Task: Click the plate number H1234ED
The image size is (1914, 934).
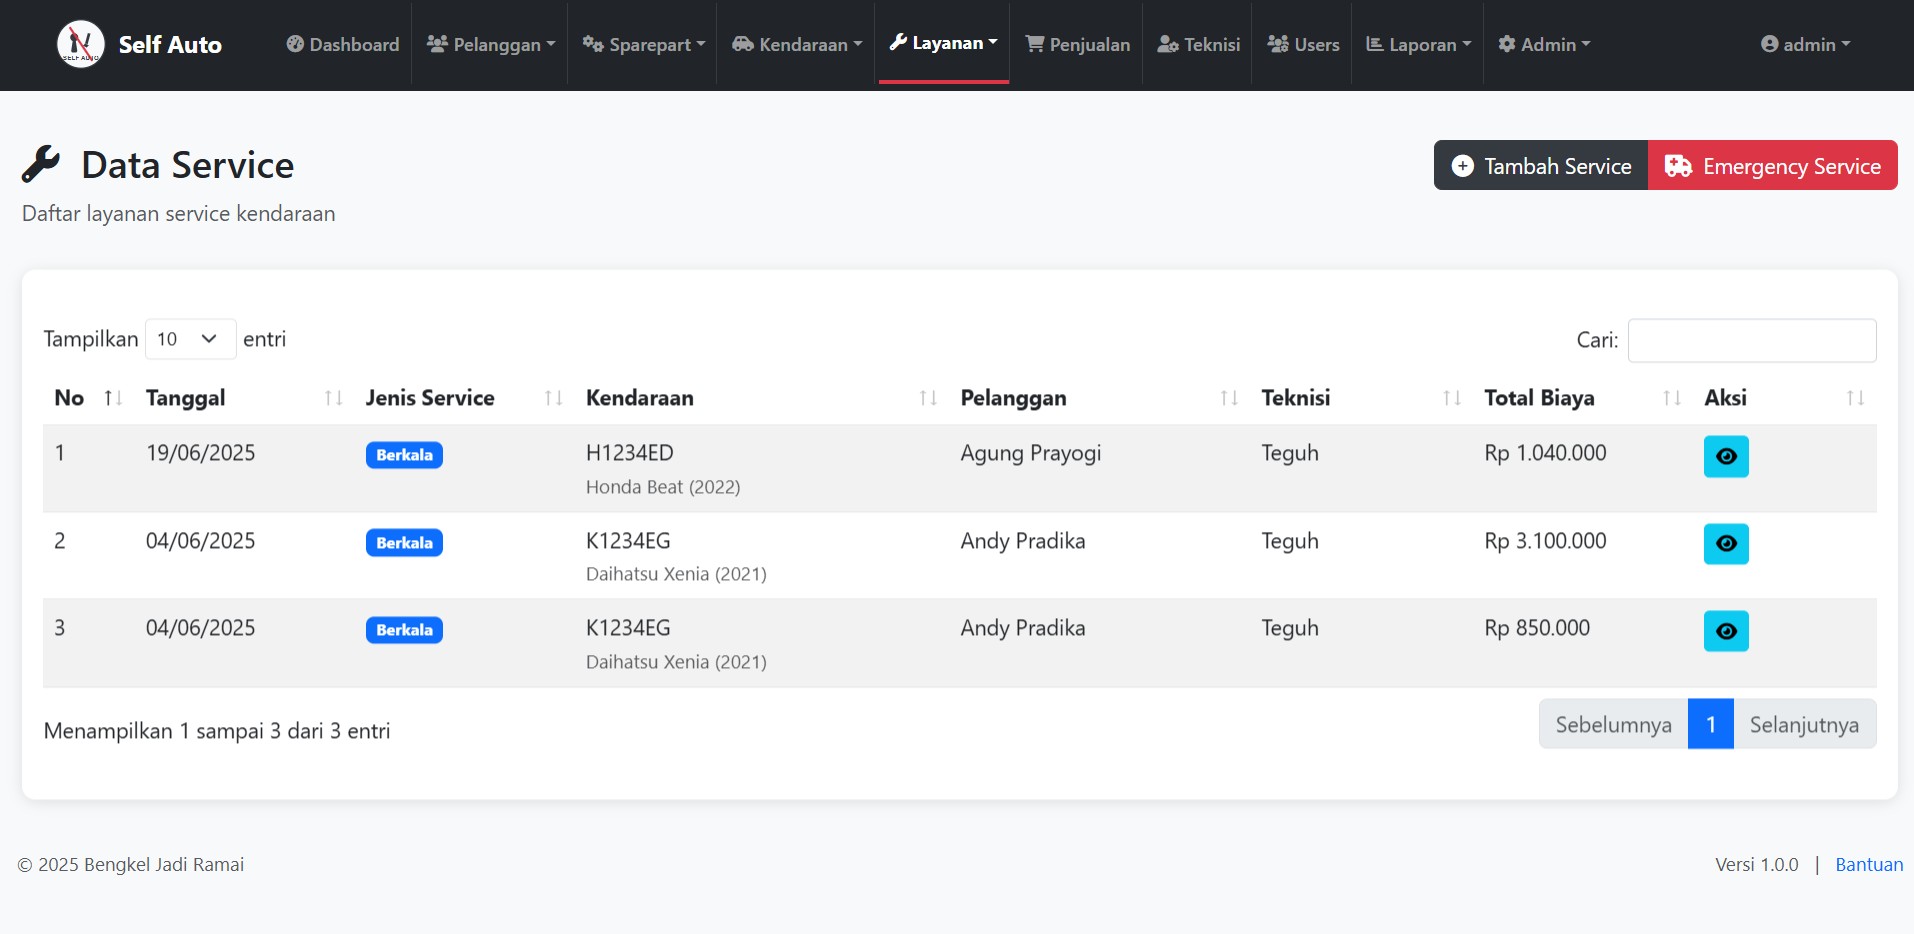Action: 629,453
